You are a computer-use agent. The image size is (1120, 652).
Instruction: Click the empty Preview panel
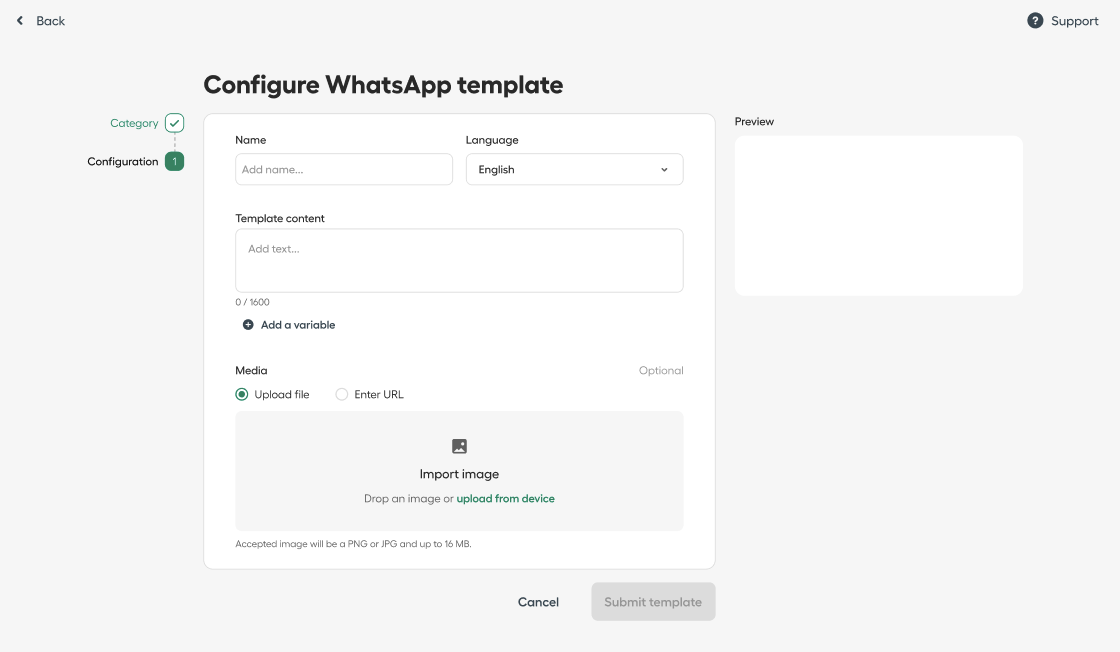point(879,216)
